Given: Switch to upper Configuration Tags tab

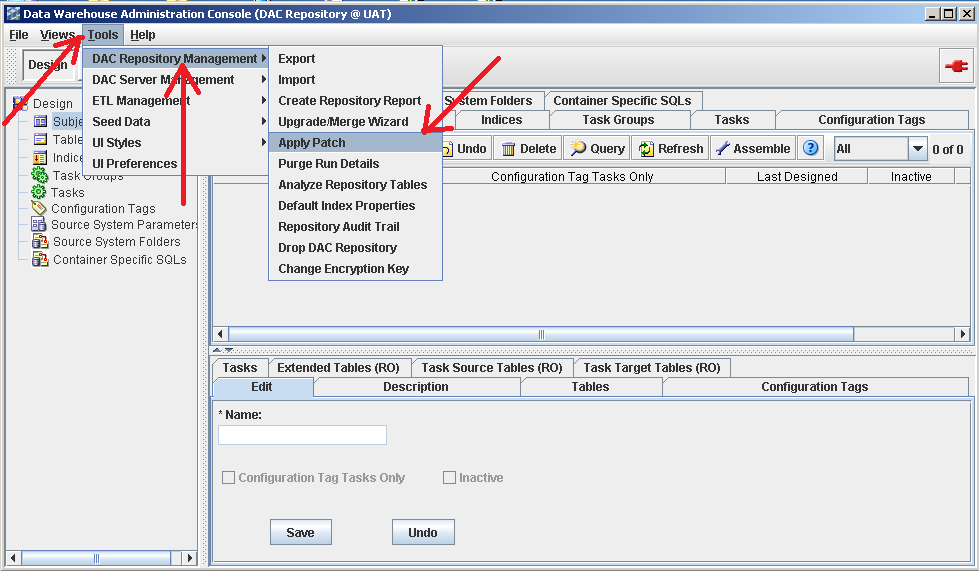Looking at the screenshot, I should (x=872, y=120).
